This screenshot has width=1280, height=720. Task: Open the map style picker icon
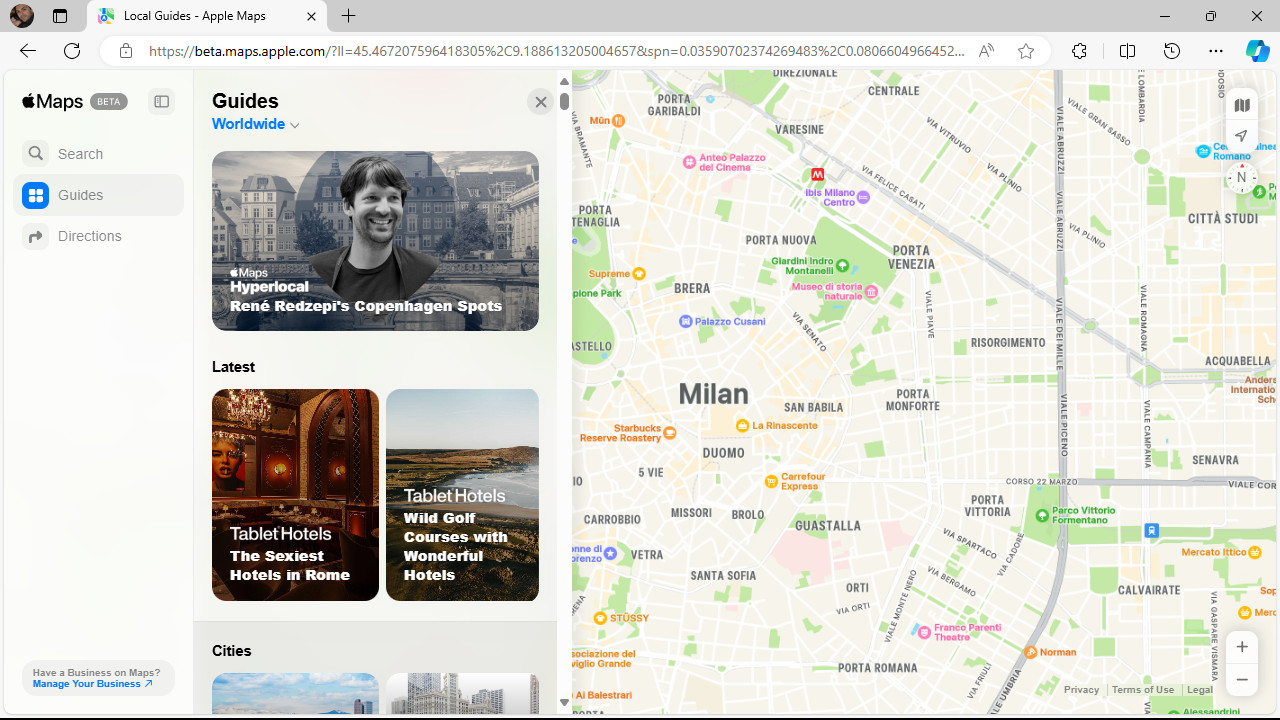(x=1241, y=104)
